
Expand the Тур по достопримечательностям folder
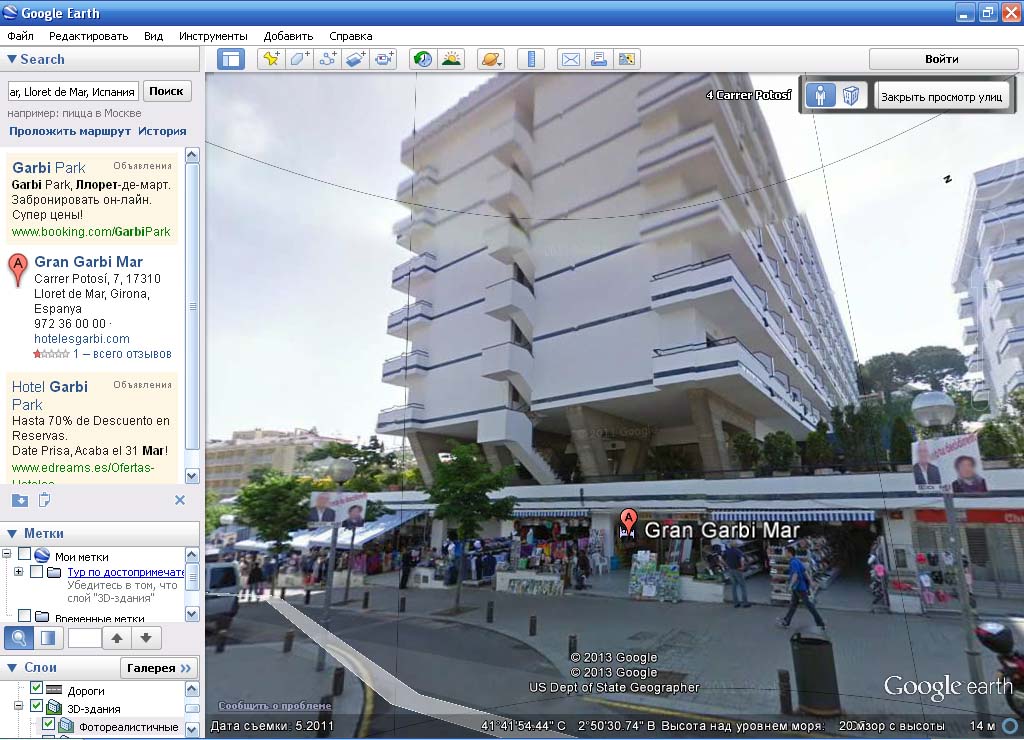point(18,571)
